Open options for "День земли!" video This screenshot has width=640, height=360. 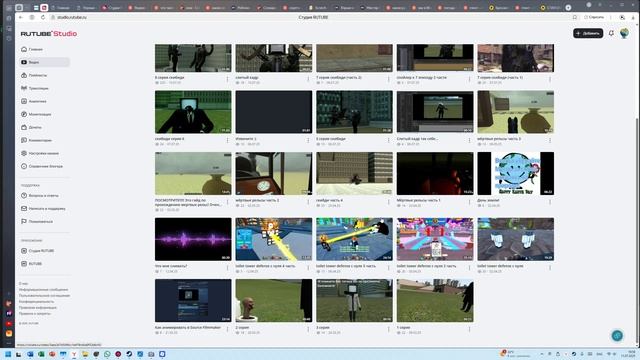(x=550, y=202)
